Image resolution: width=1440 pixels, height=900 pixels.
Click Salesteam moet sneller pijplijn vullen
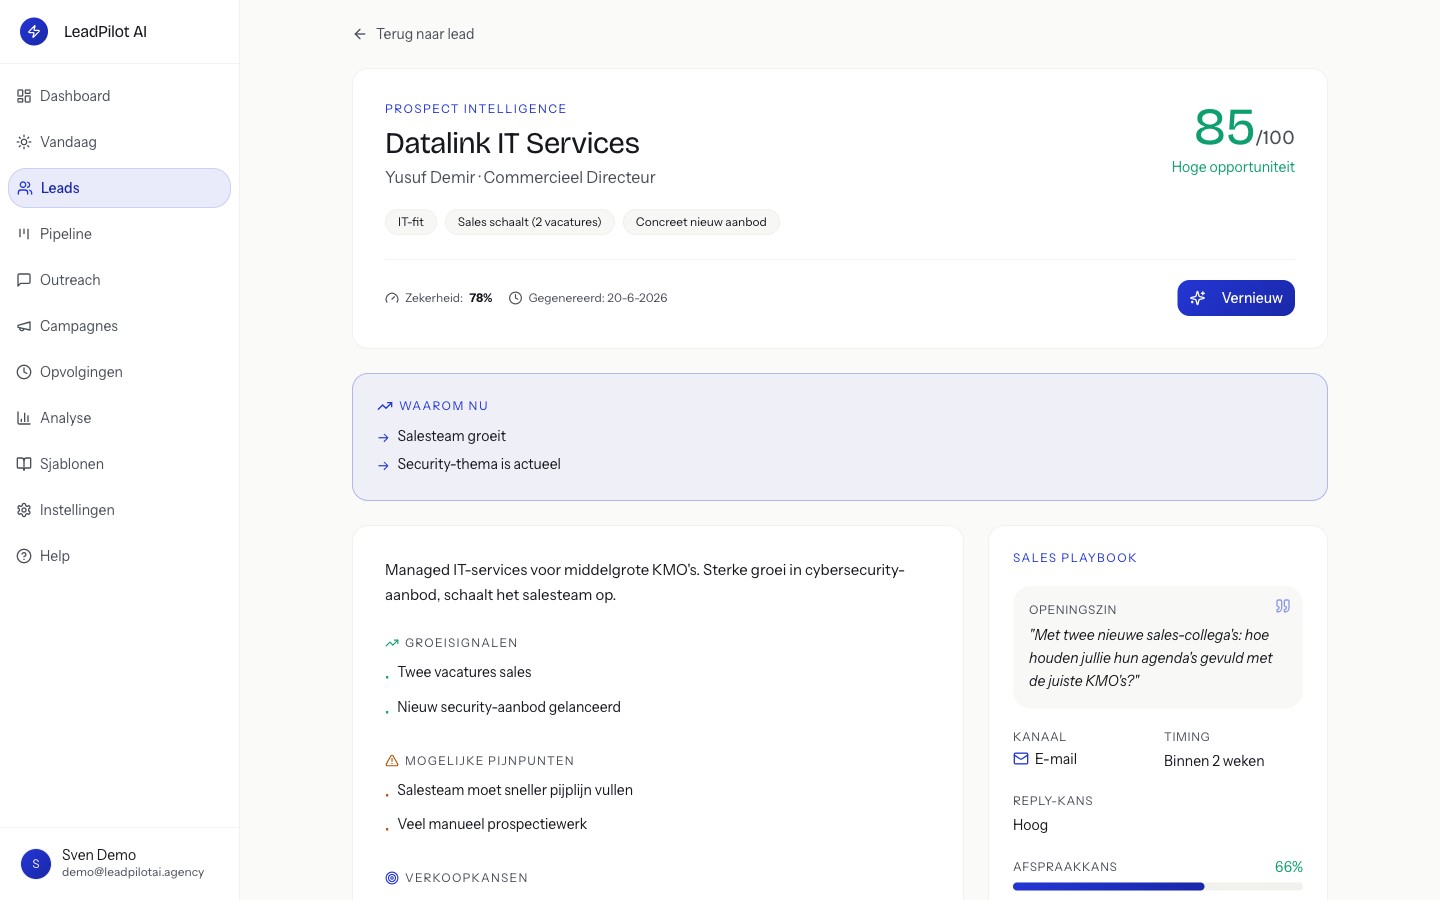tap(515, 790)
